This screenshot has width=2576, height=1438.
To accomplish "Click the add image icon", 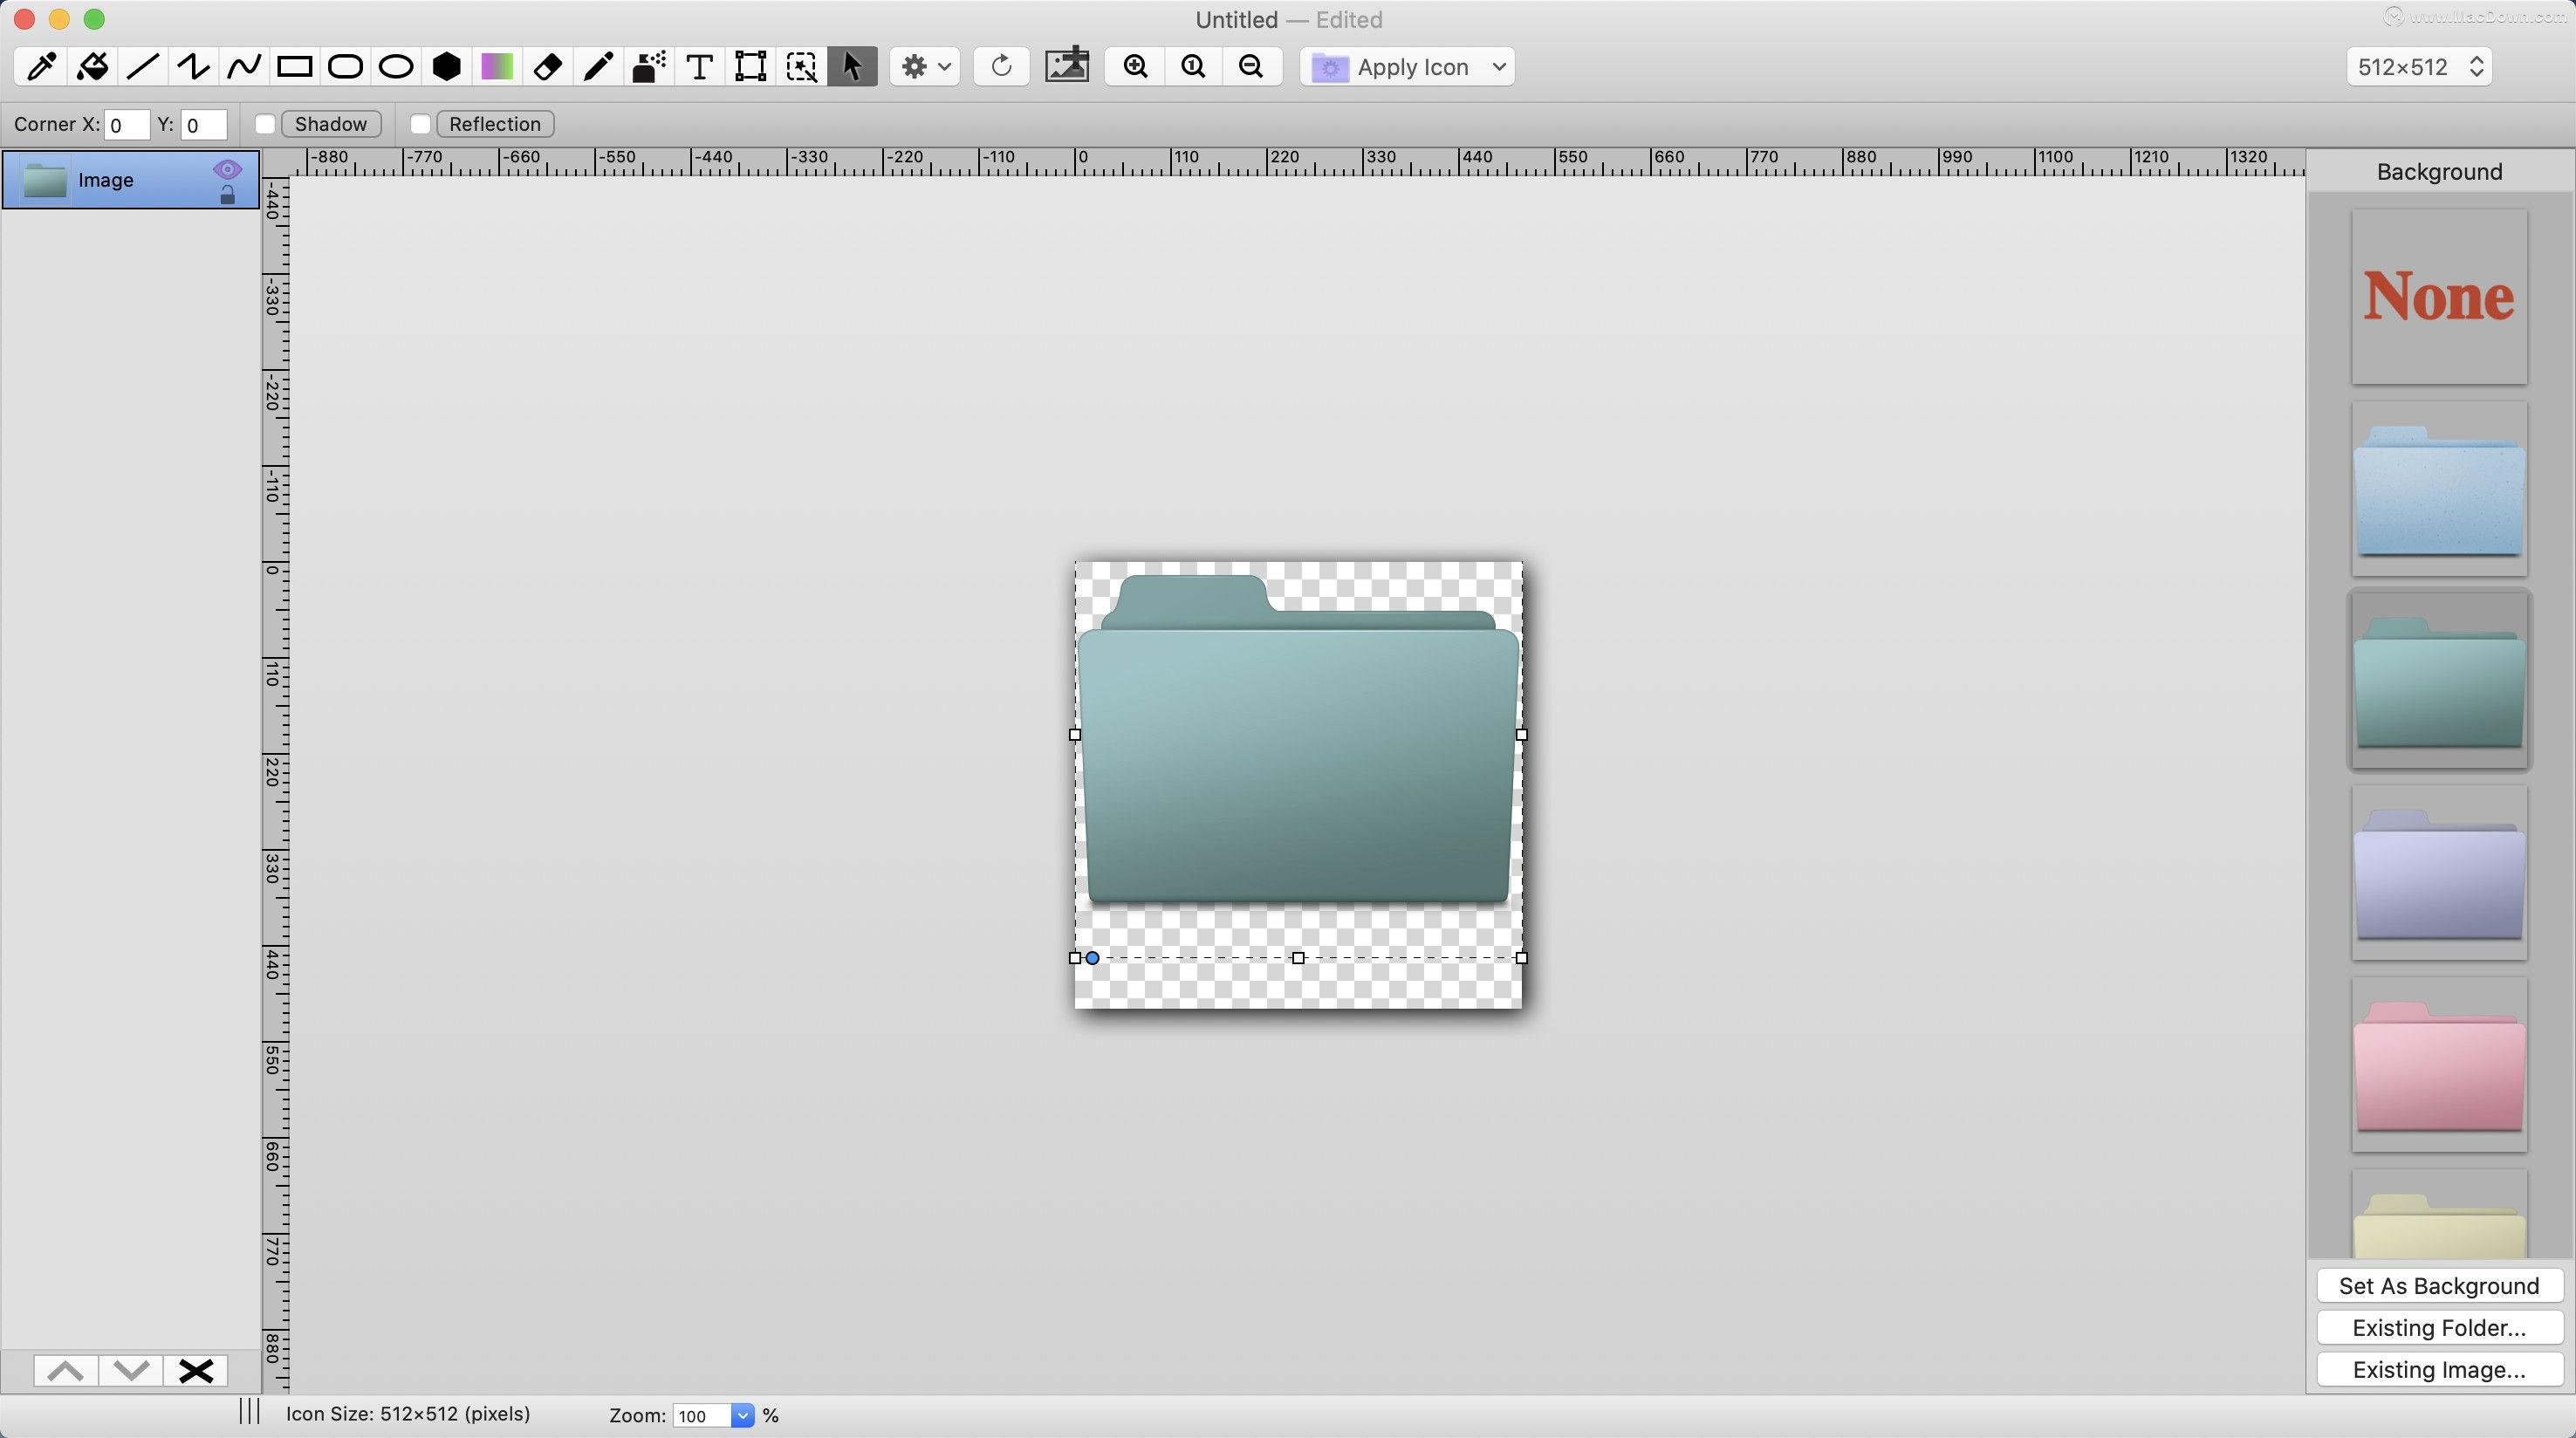I will 1067,66.
